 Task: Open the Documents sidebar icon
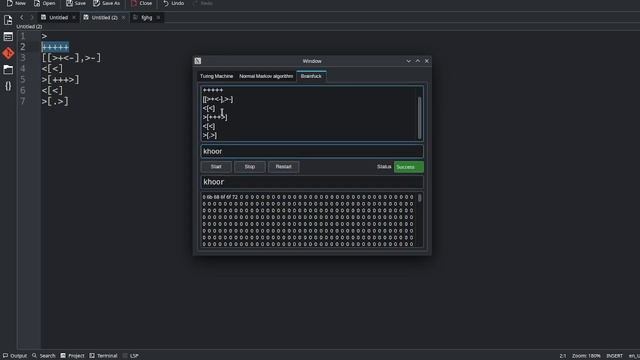pyautogui.click(x=8, y=20)
